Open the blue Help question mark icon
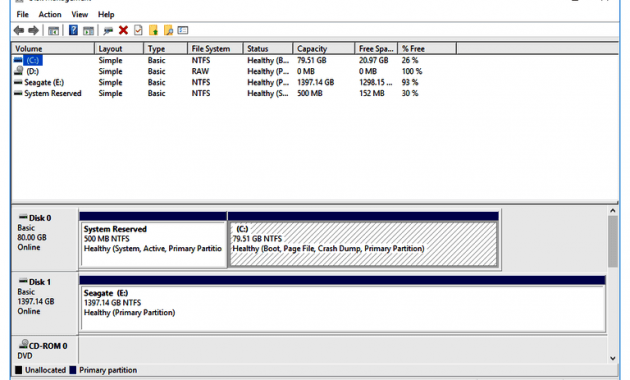 point(73,30)
